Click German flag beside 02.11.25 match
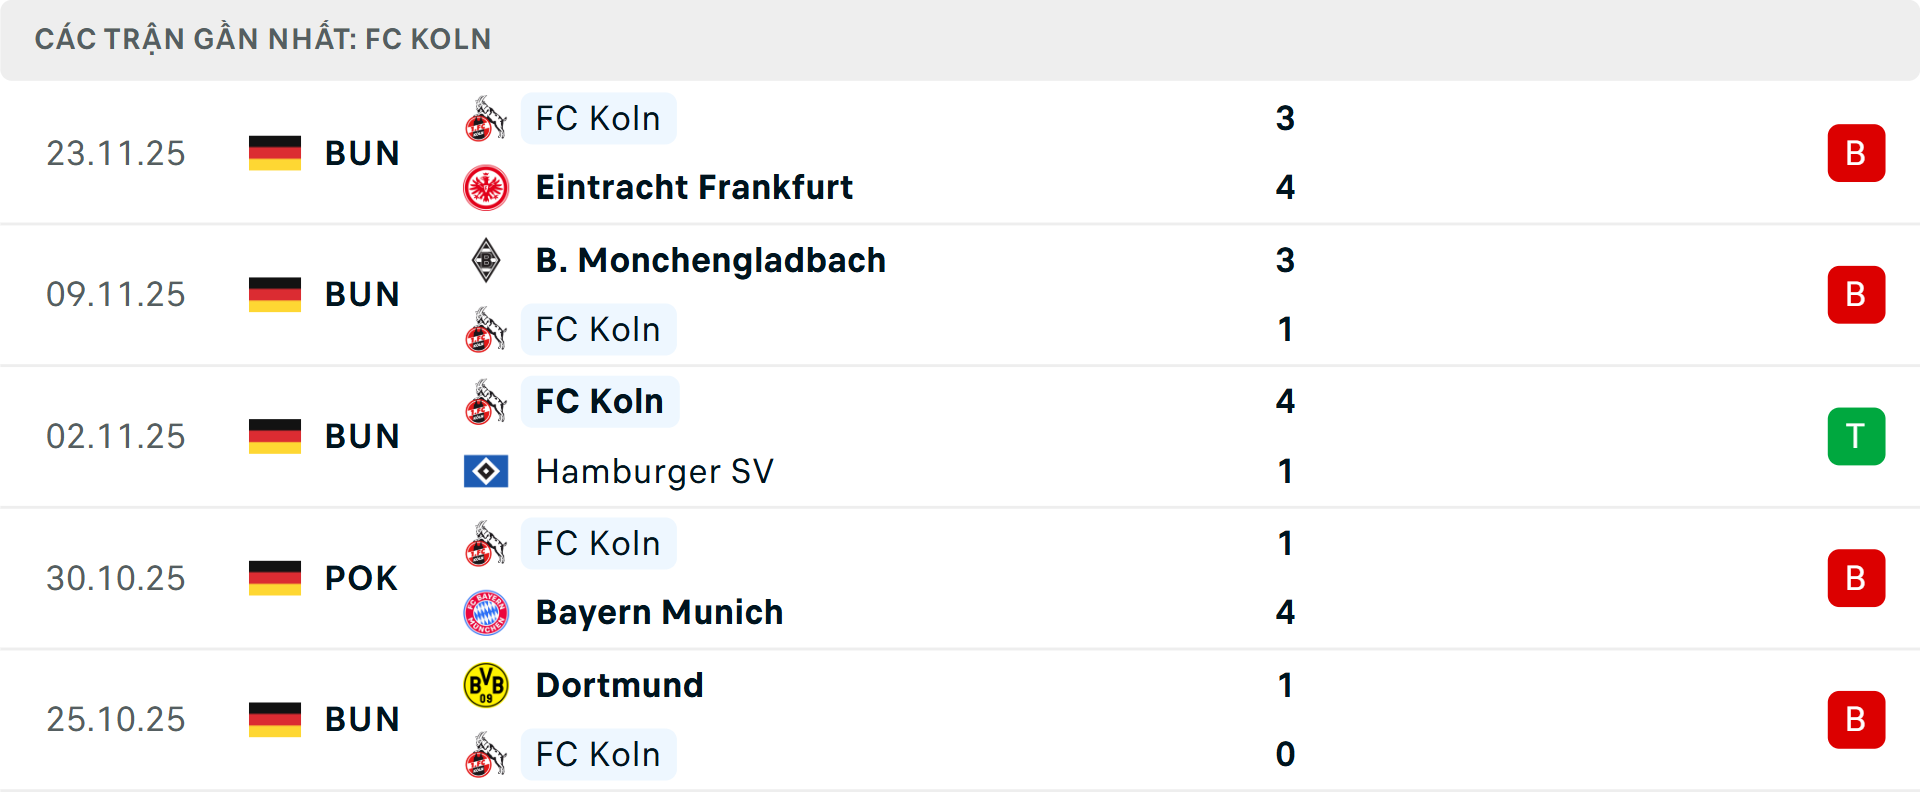 275,436
